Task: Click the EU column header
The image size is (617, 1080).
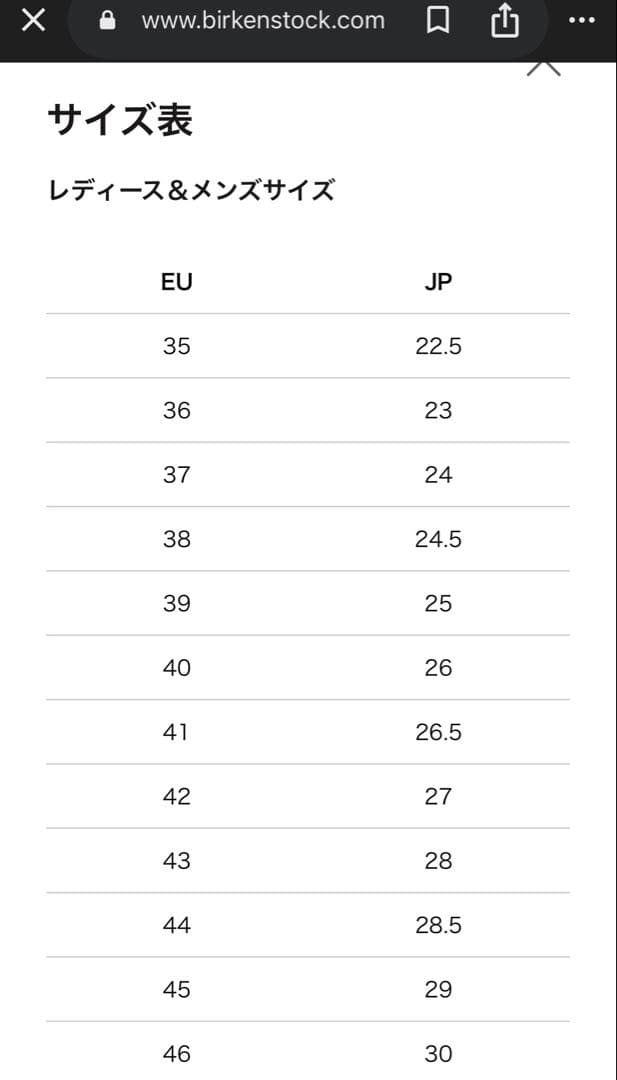Action: tap(176, 282)
